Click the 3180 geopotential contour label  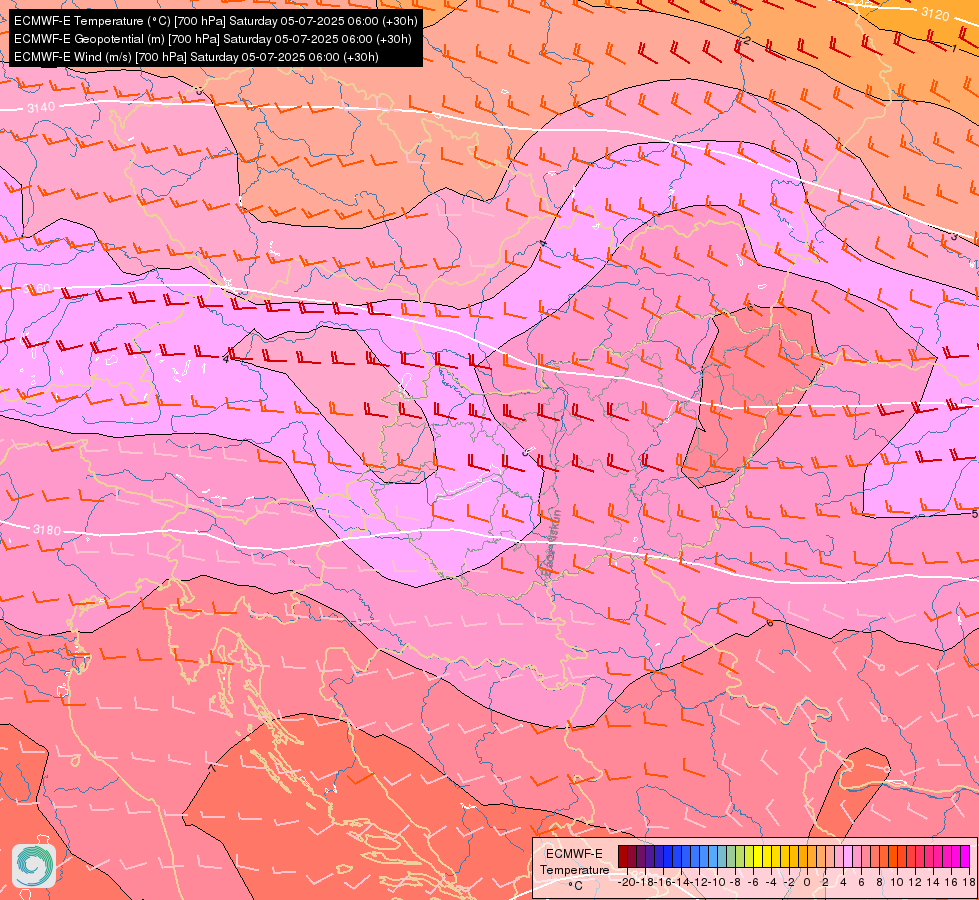[47, 530]
